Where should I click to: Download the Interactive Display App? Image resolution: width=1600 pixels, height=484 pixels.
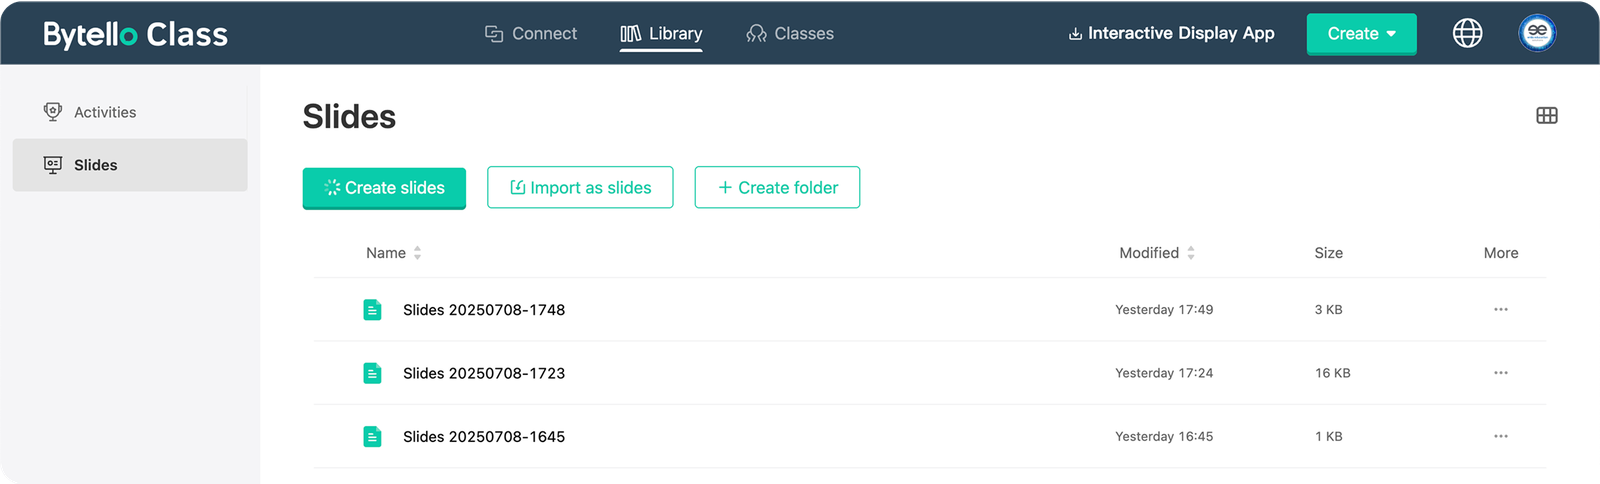click(1171, 34)
